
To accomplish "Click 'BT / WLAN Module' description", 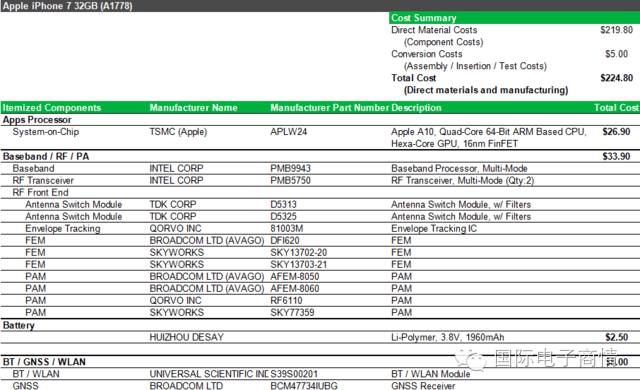I will pos(431,374).
